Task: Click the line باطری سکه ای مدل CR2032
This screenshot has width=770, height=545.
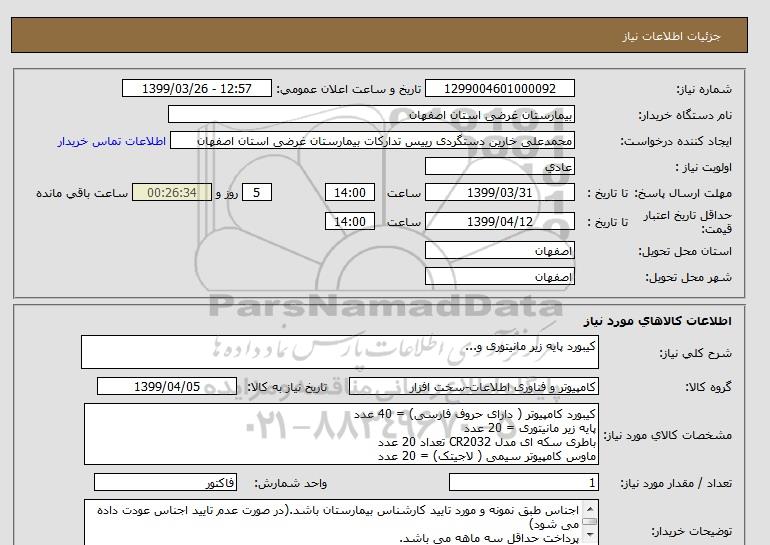Action: 487,442
